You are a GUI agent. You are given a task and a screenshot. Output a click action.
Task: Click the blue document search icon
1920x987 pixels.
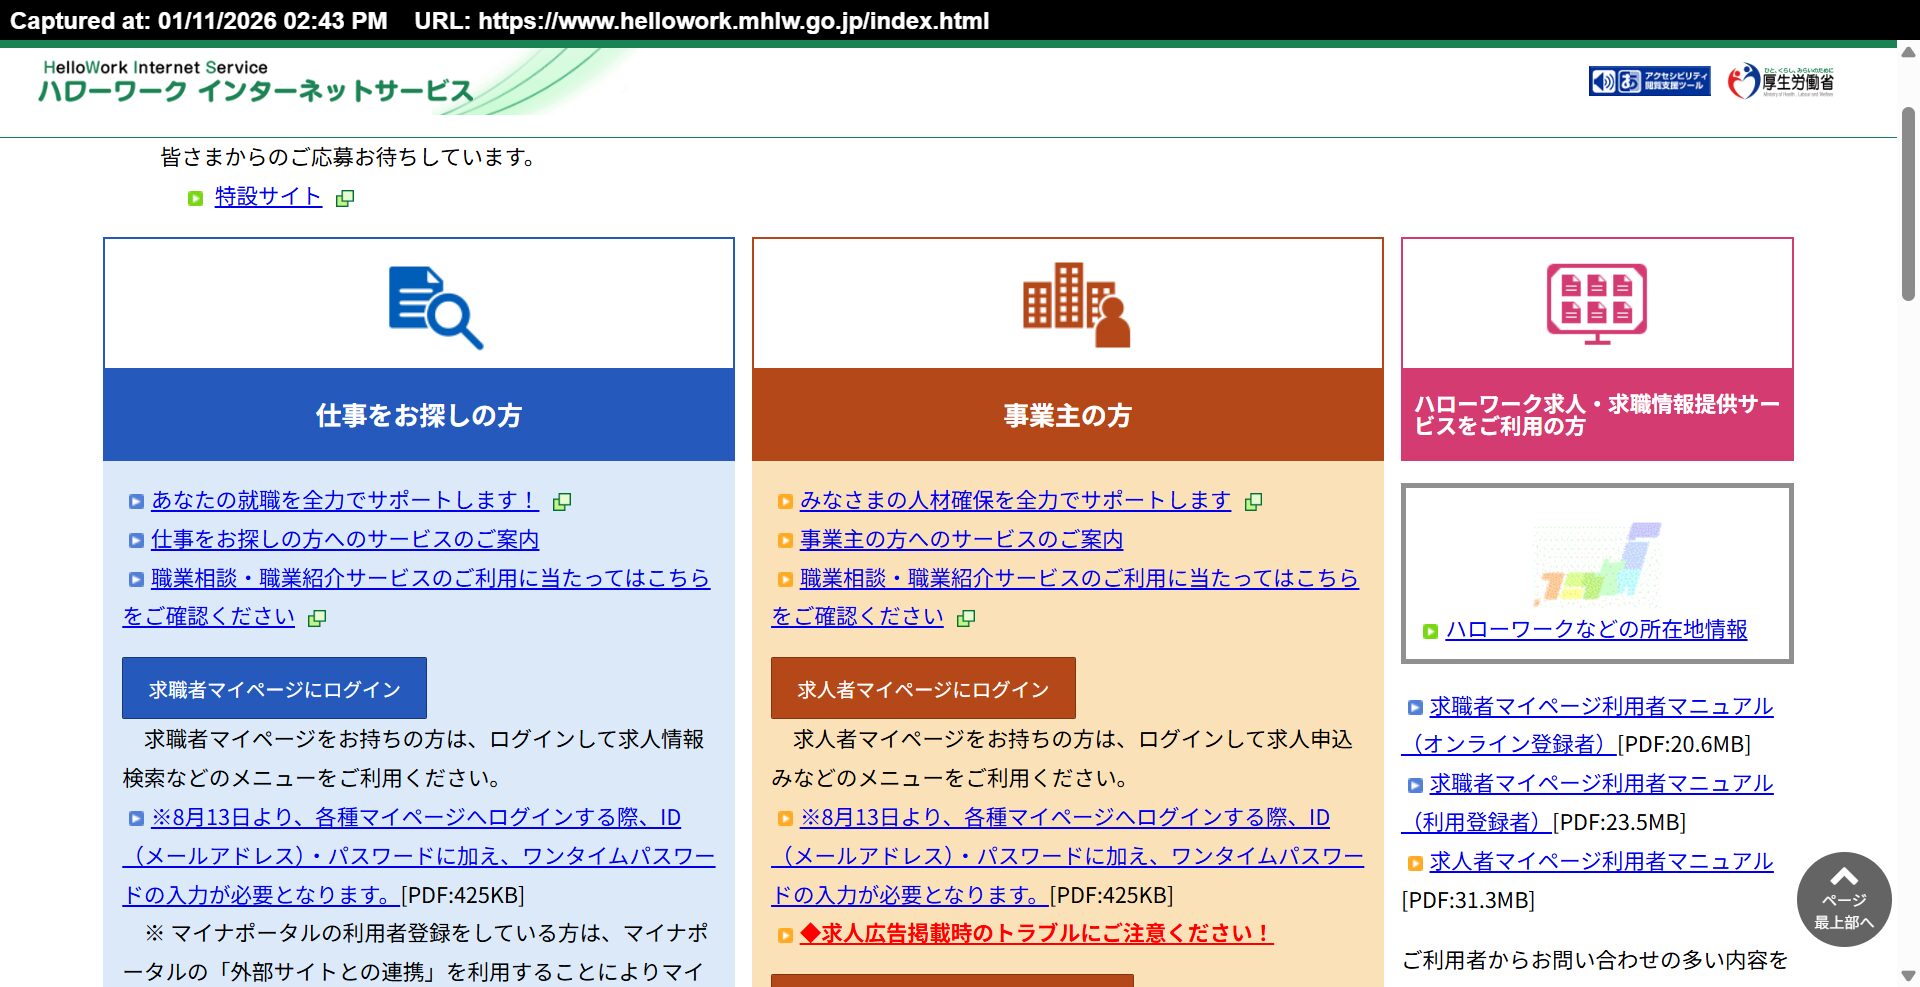tap(436, 307)
